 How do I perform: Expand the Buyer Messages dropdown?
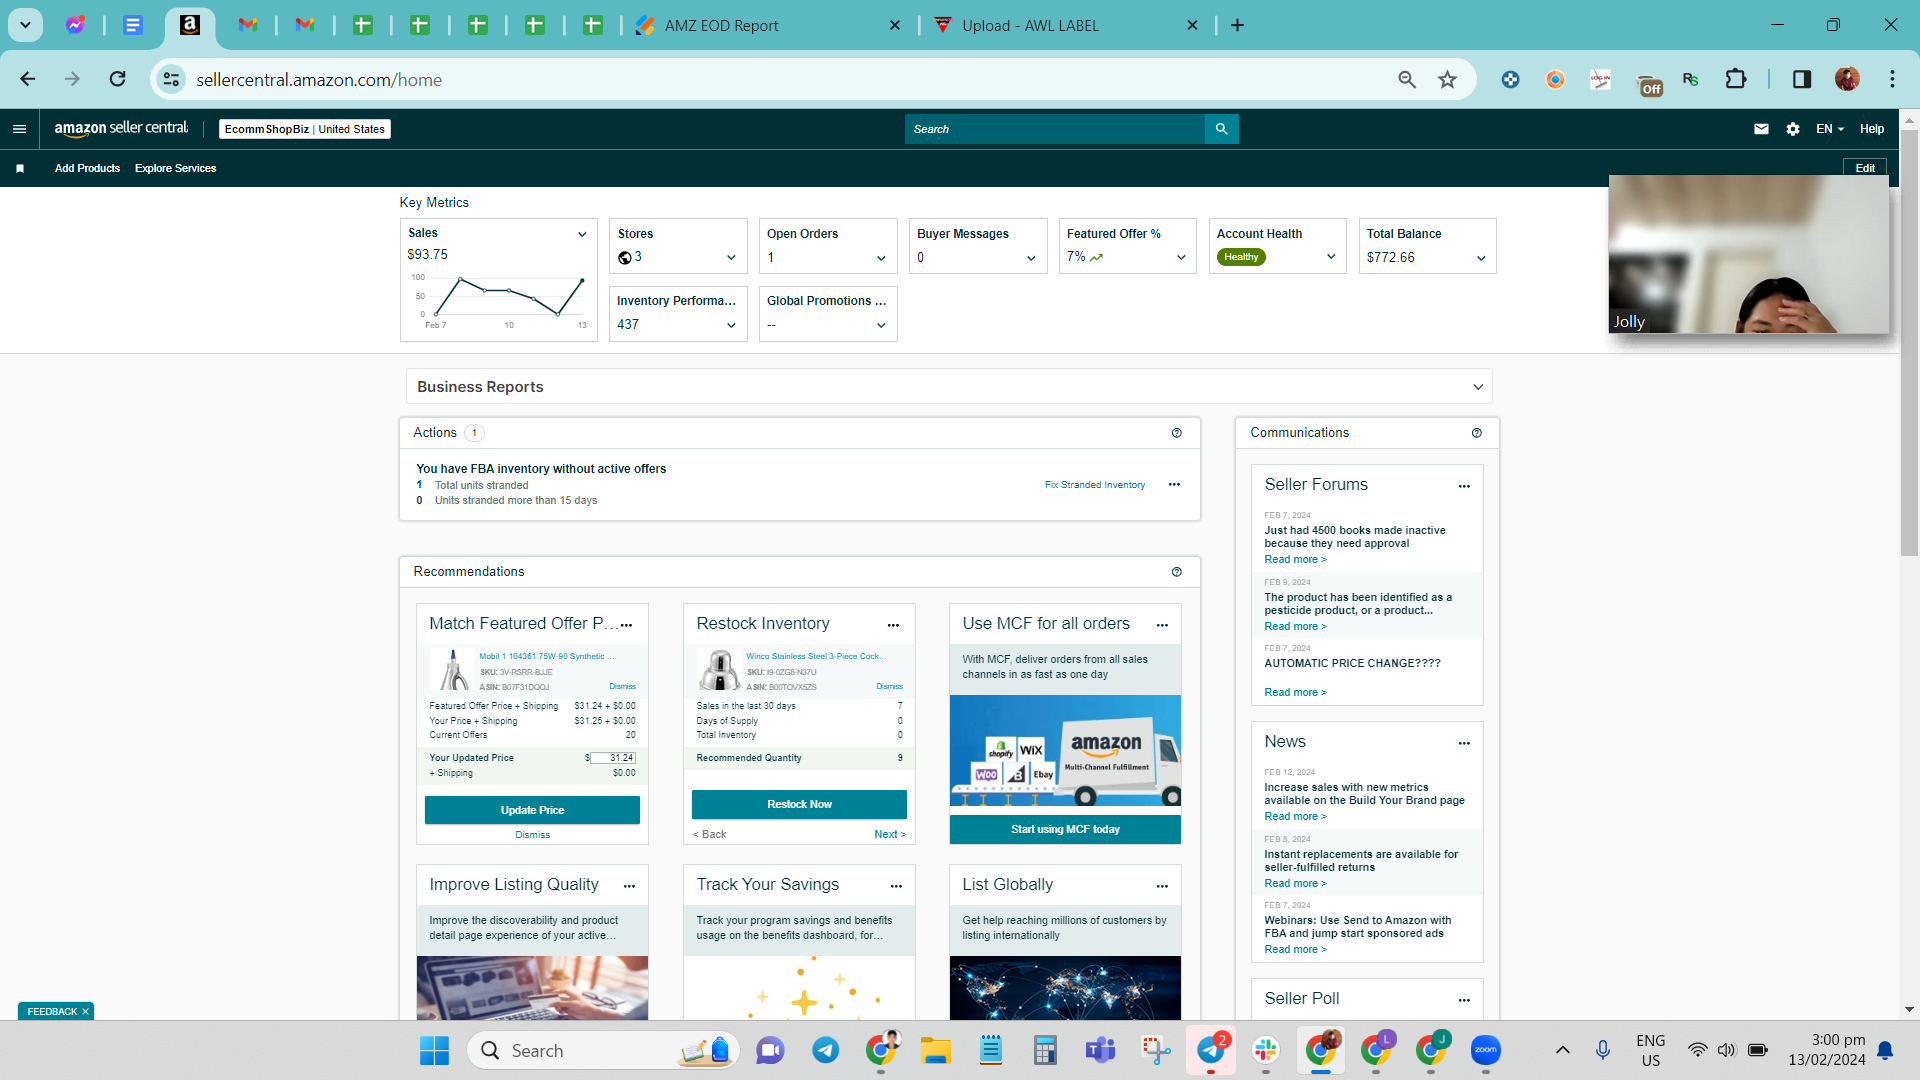1031,258
